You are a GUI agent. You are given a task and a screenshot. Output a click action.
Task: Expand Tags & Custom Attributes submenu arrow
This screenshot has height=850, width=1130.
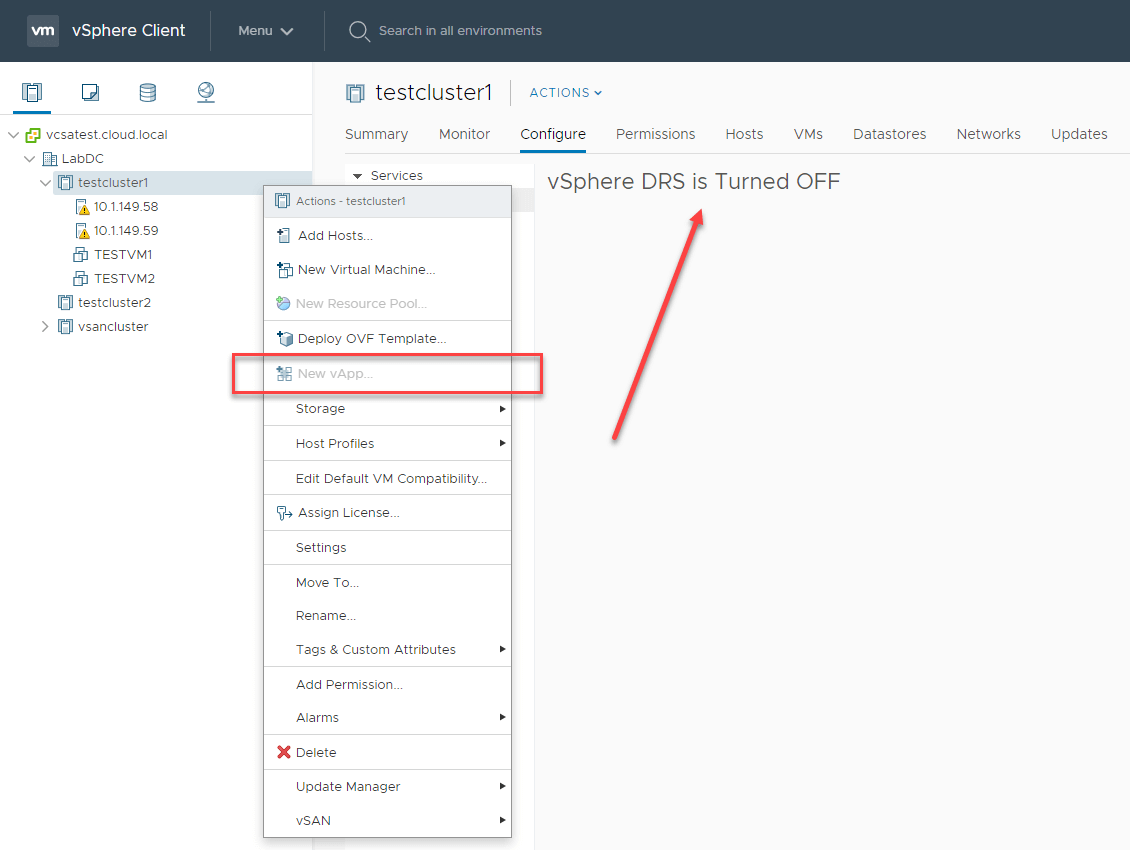[502, 650]
